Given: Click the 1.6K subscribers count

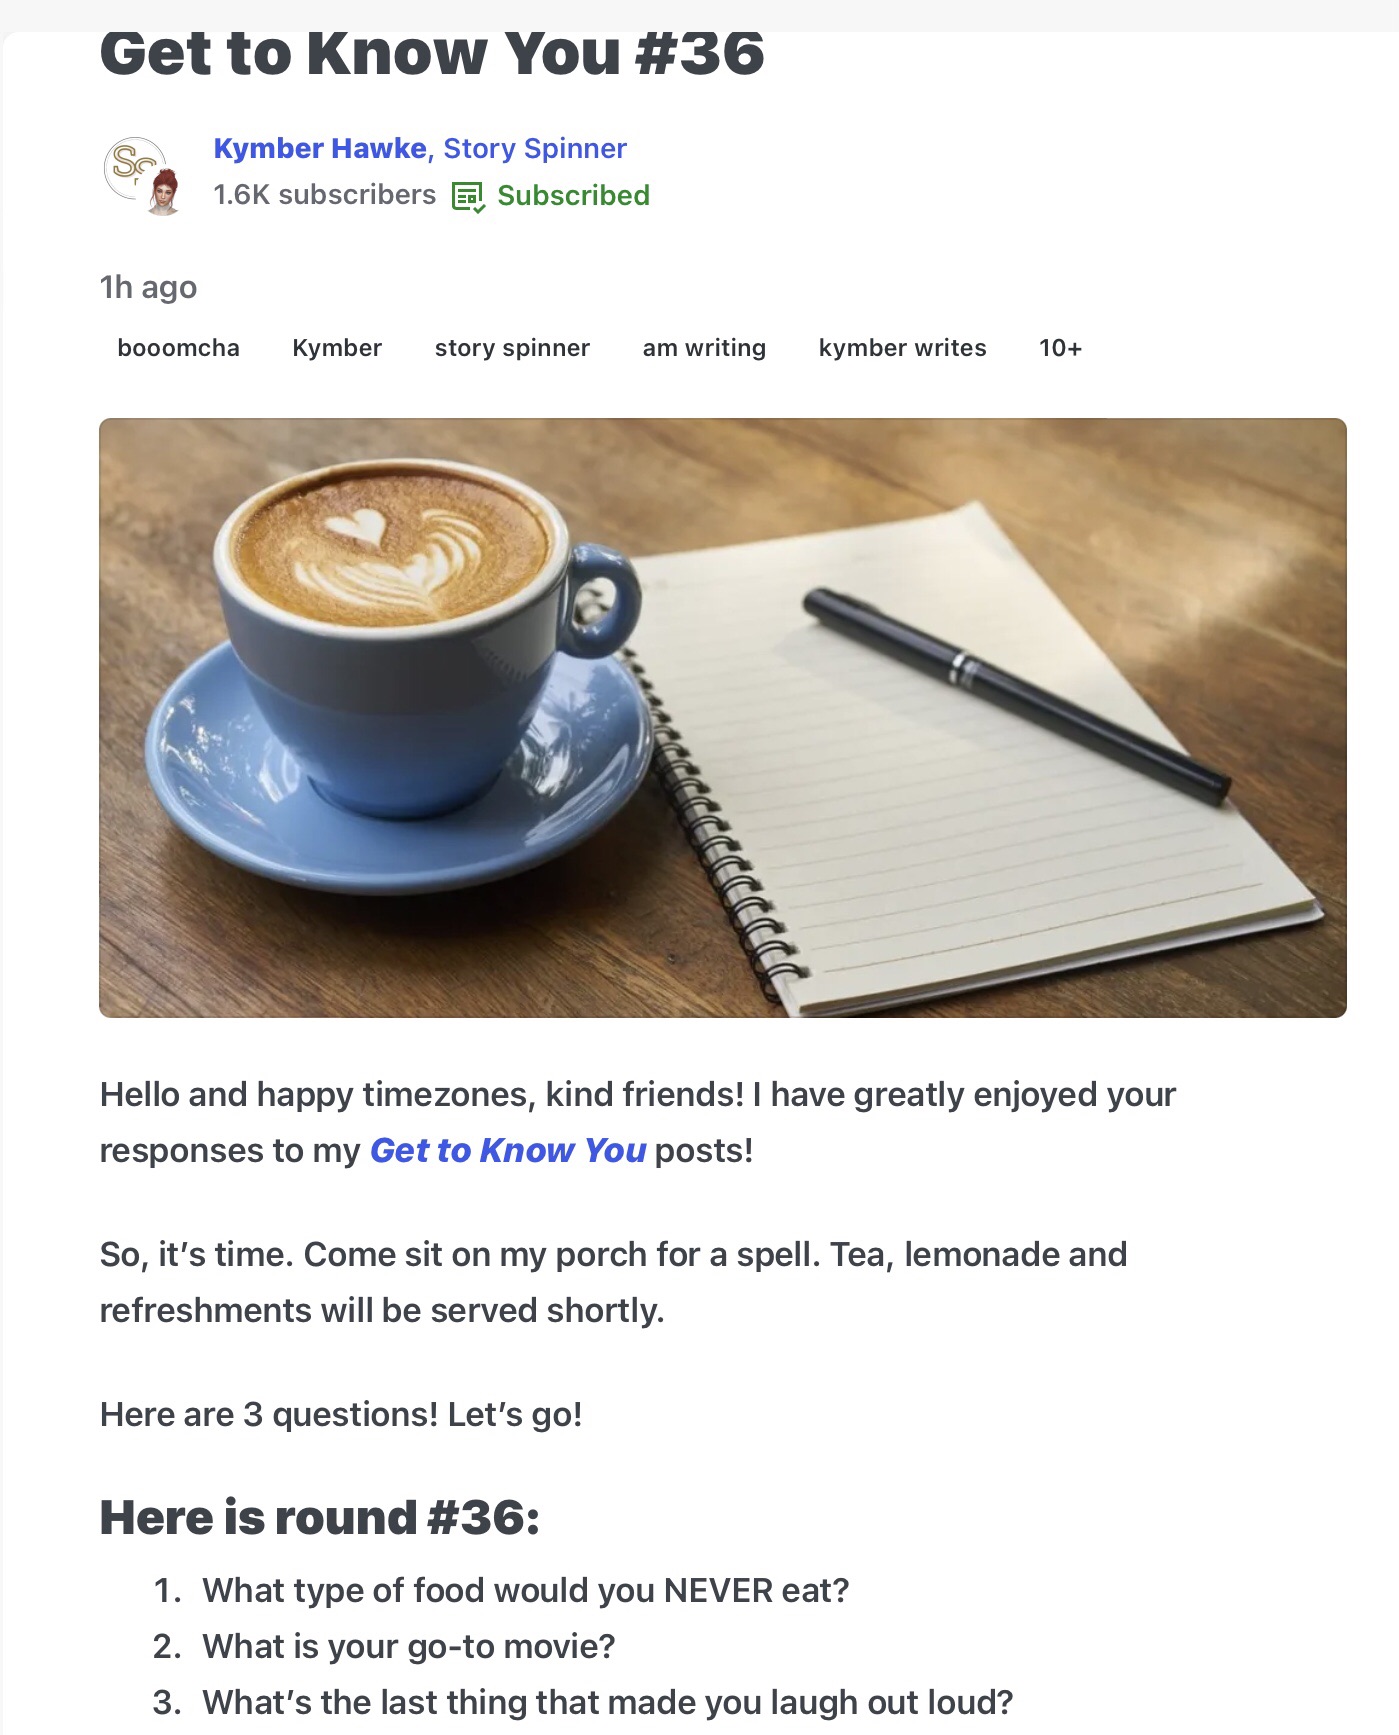Looking at the screenshot, I should point(324,195).
